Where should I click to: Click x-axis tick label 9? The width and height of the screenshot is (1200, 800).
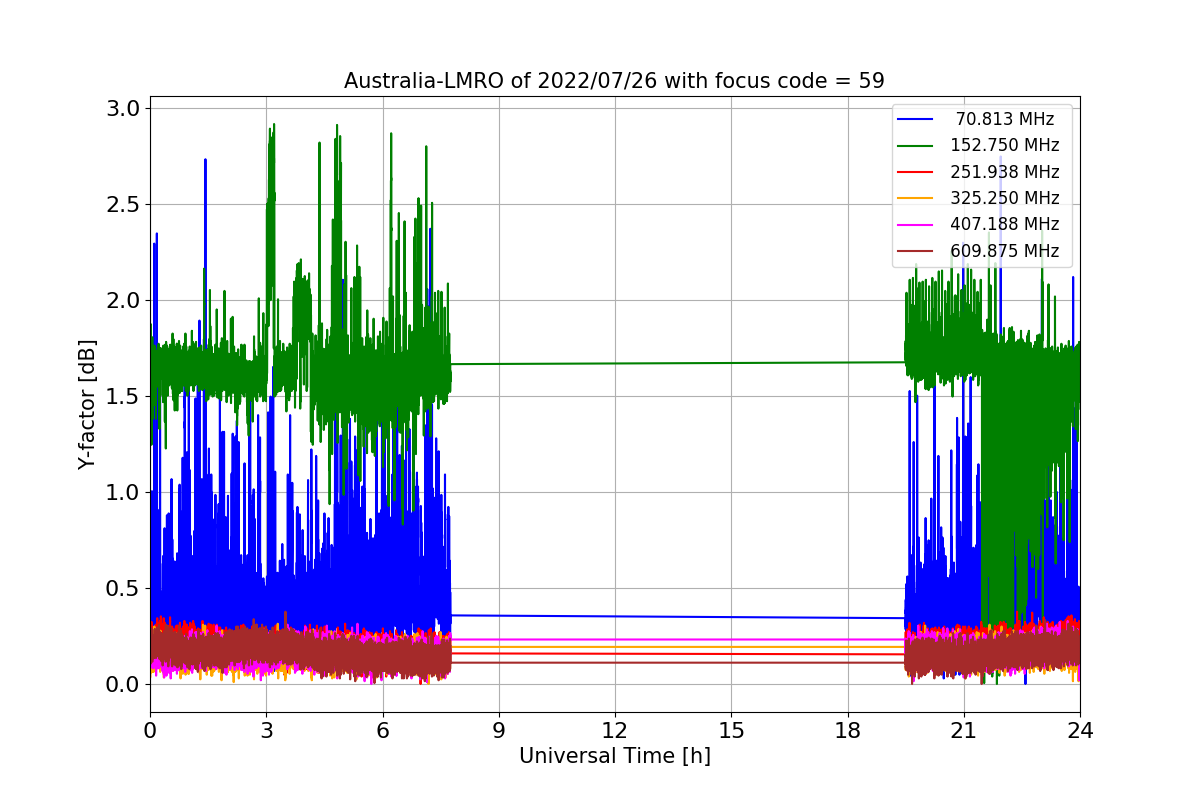(x=499, y=731)
